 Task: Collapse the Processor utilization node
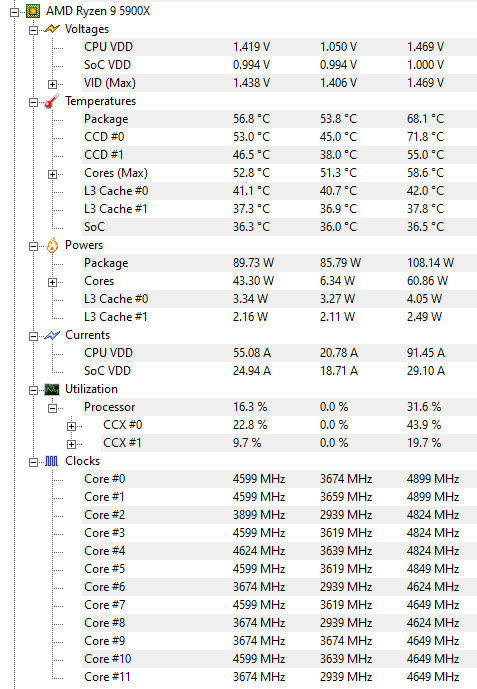coord(52,408)
